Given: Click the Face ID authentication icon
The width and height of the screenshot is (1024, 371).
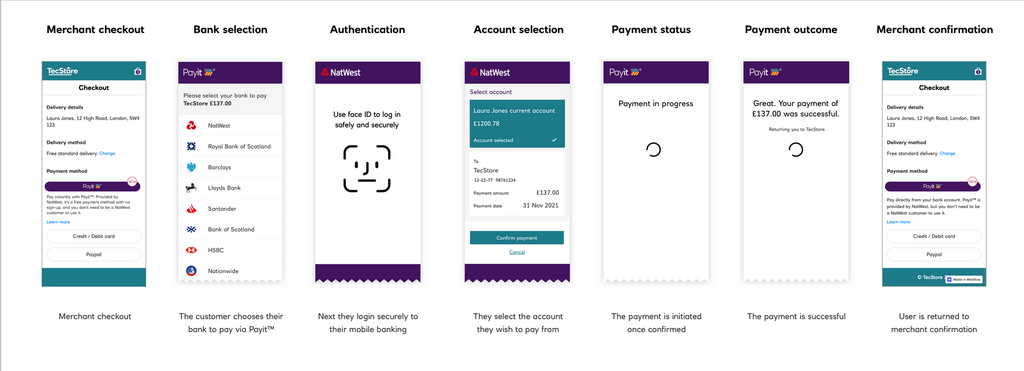Looking at the screenshot, I should [x=367, y=169].
